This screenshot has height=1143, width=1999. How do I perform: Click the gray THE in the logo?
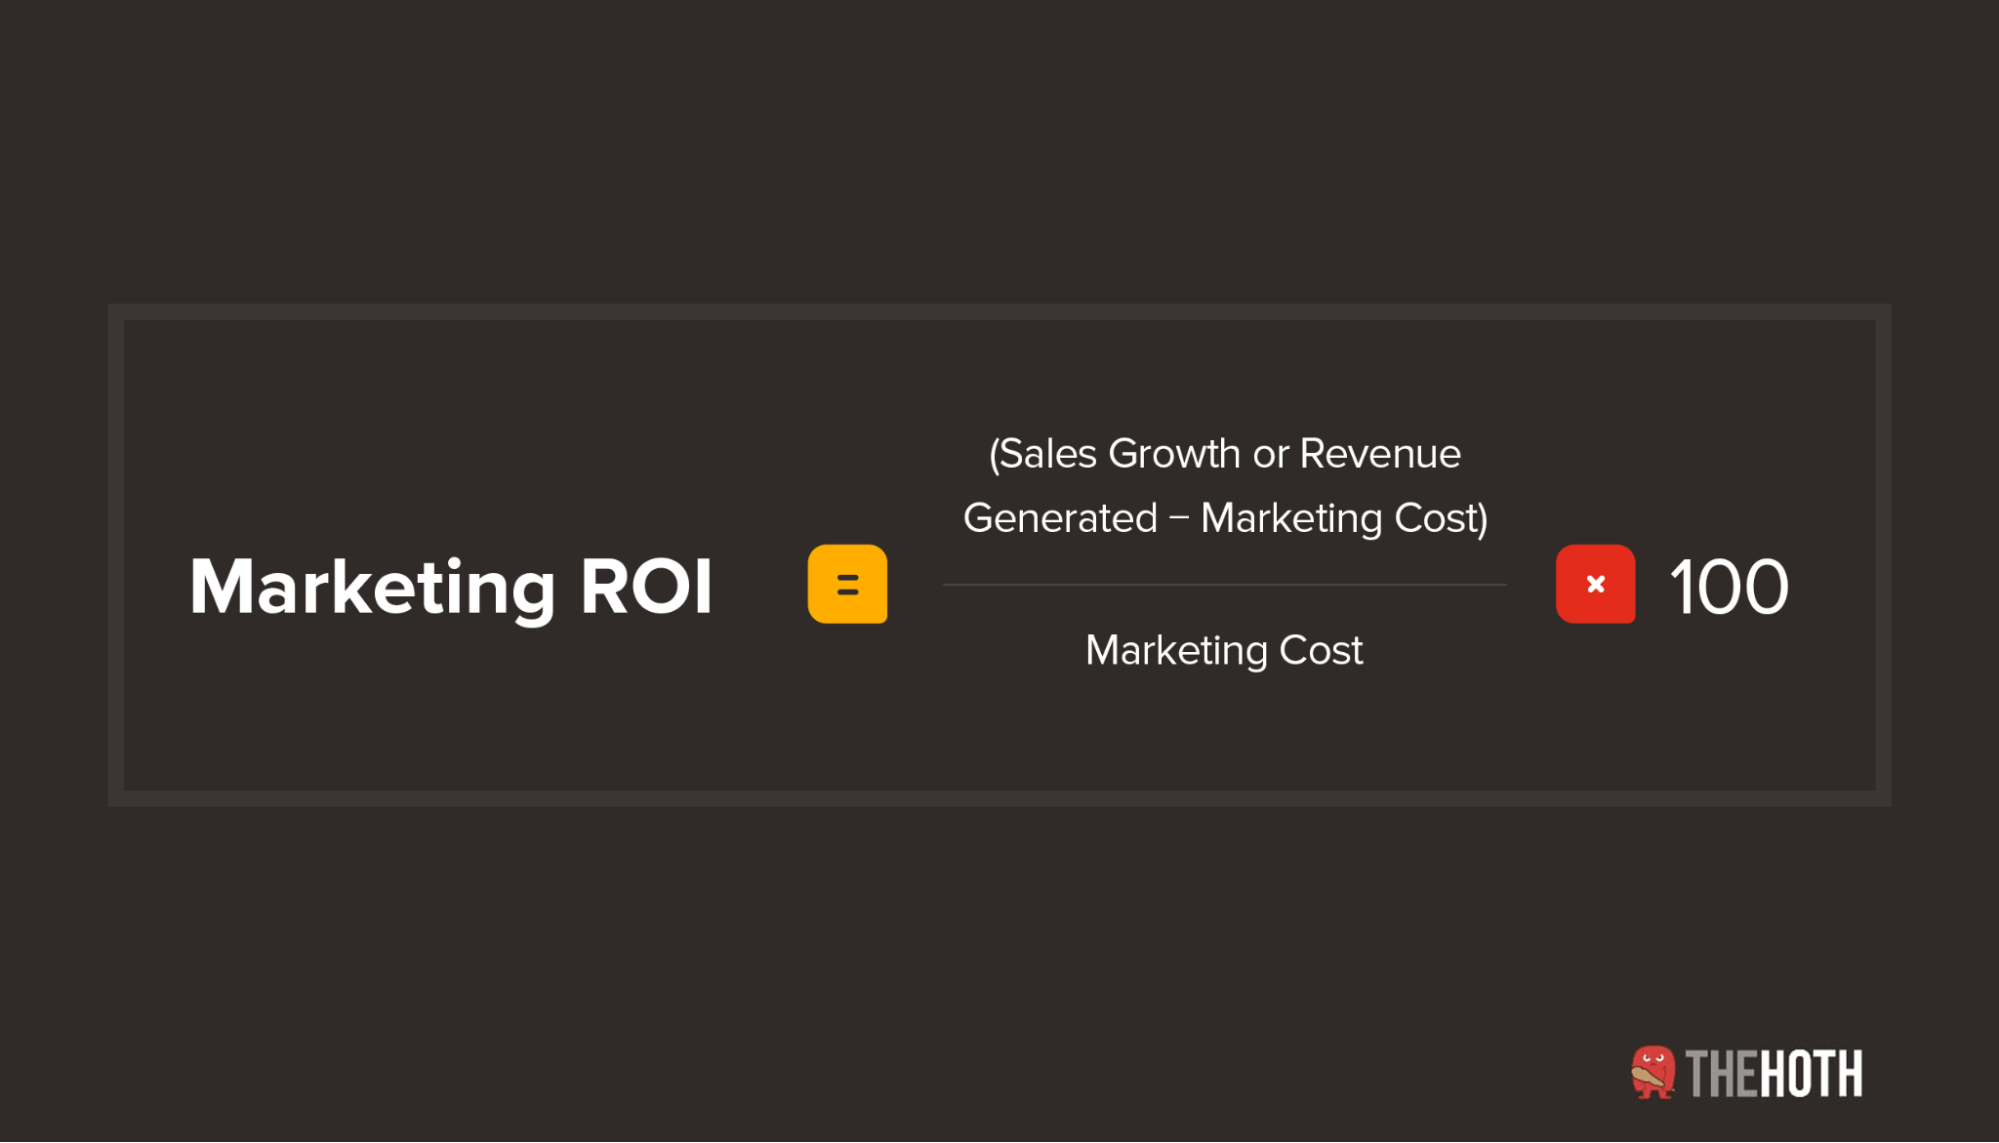click(x=1721, y=1074)
